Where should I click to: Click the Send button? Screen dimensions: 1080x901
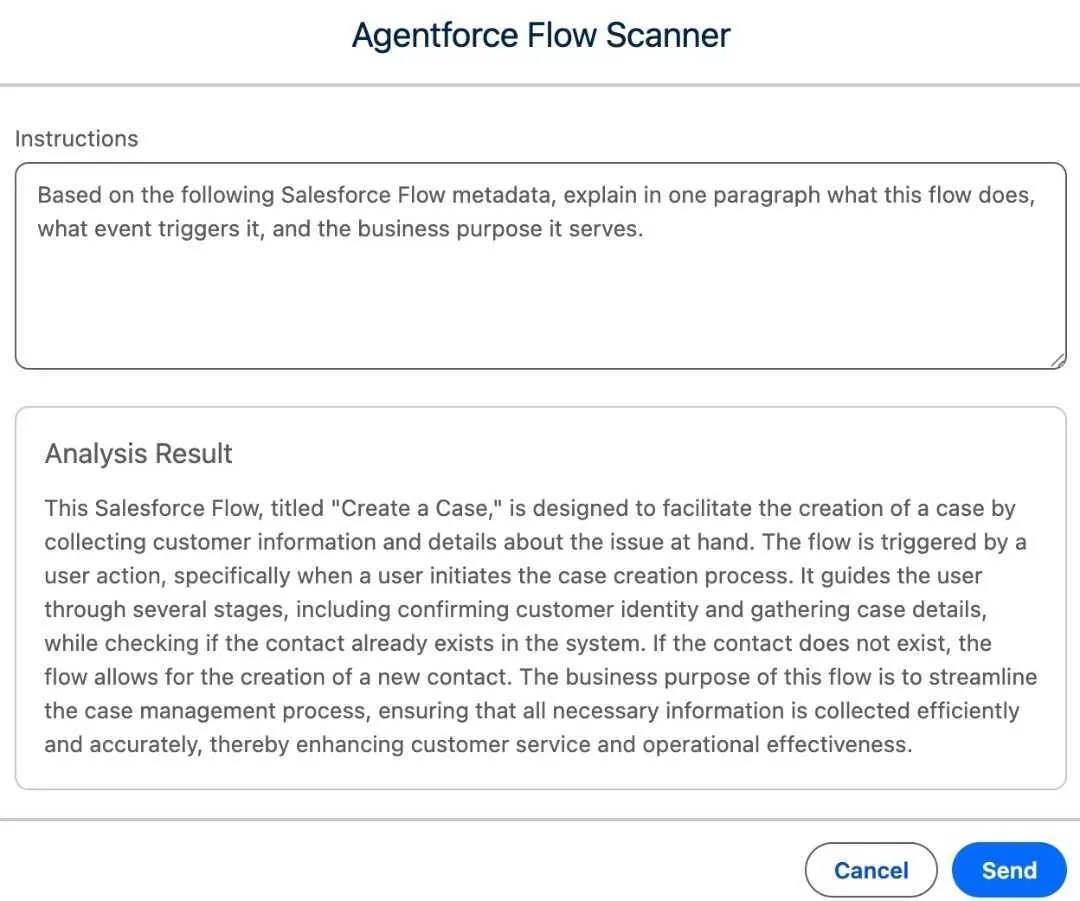(1008, 870)
